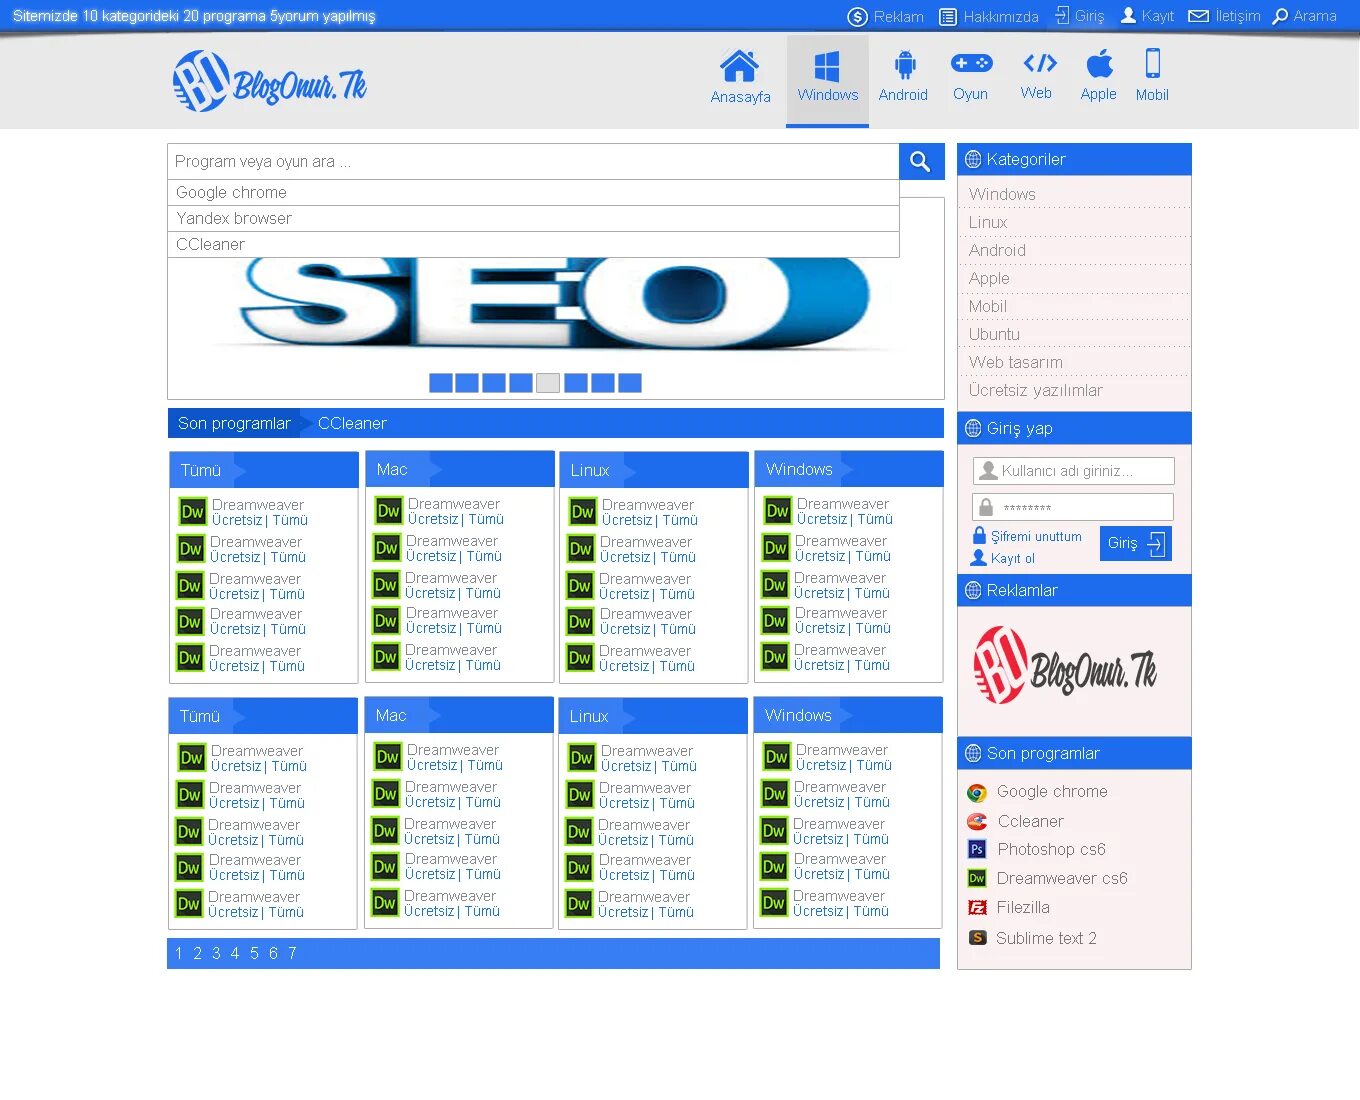Open the Mobil phone icon
Image resolution: width=1360 pixels, height=1100 pixels.
[1153, 63]
